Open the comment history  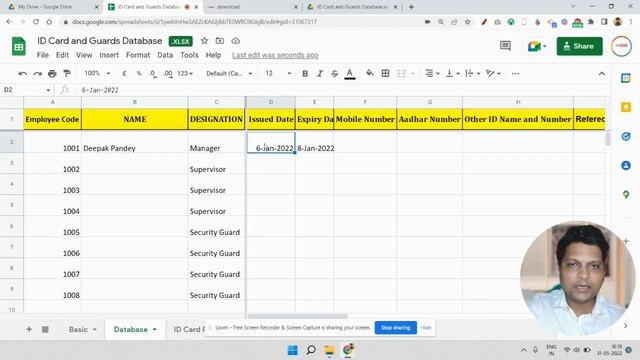click(x=505, y=46)
